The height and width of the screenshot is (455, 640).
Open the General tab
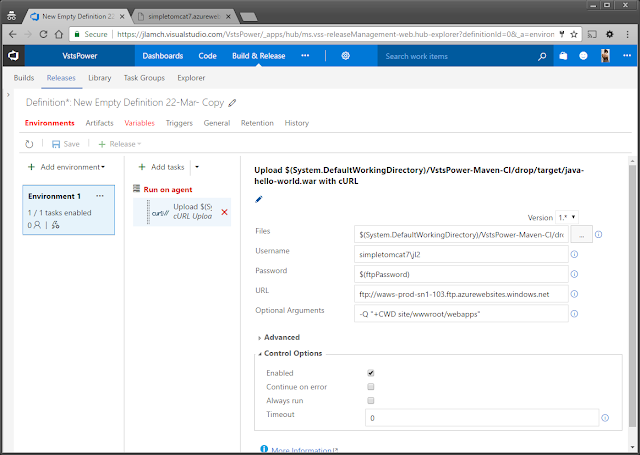(217, 123)
